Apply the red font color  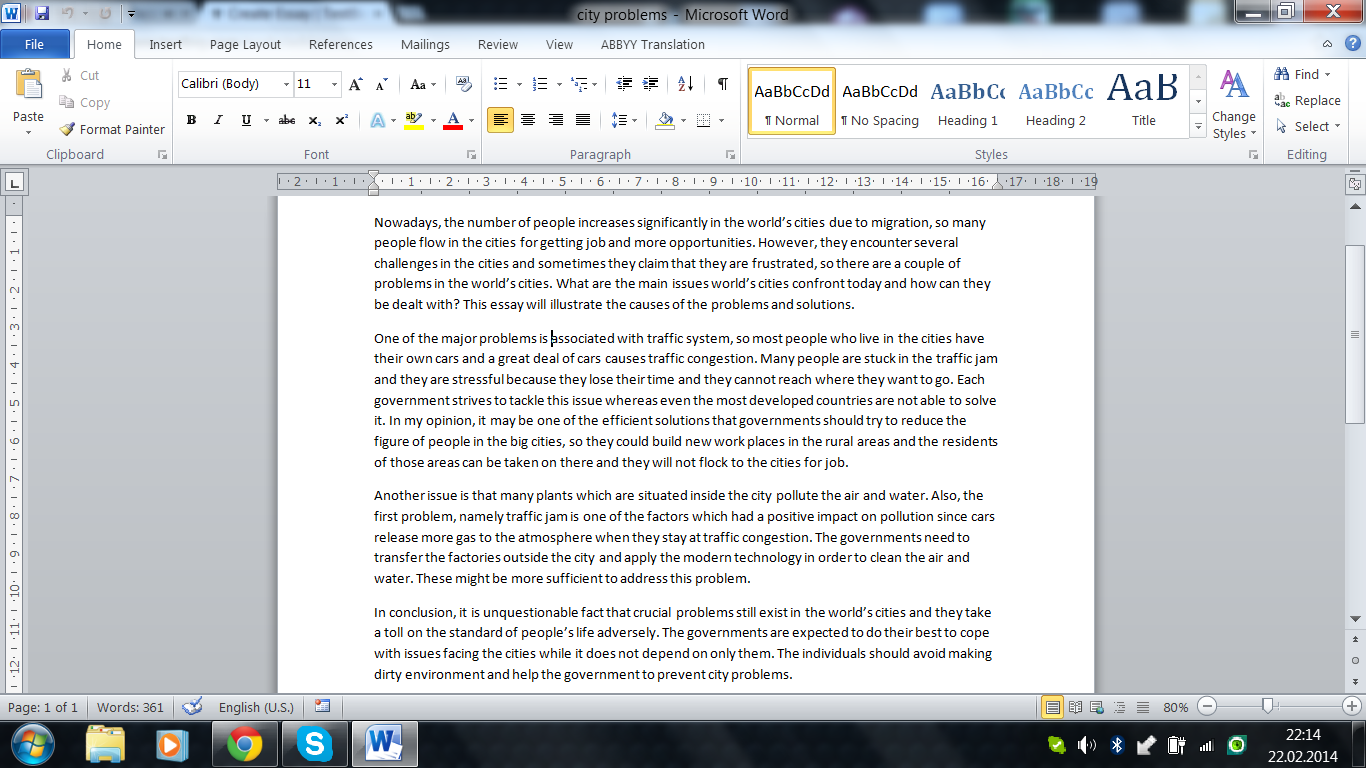452,120
